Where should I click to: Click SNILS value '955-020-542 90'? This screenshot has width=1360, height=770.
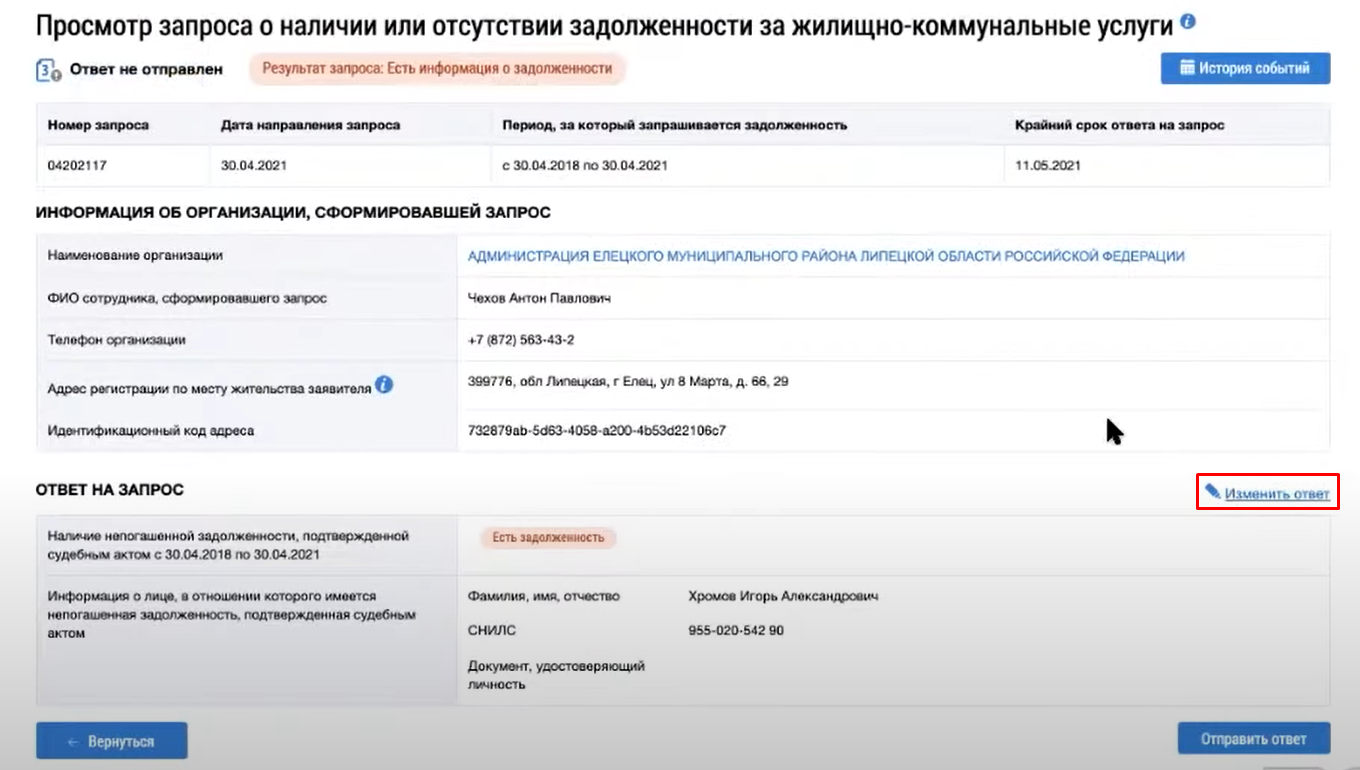[x=736, y=631]
